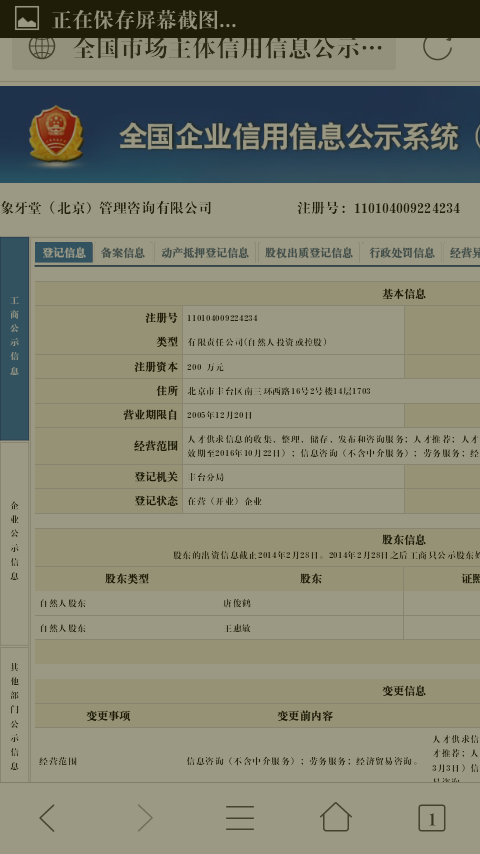This screenshot has width=480, height=854.
Task: Click the address value 北京市丰台区南三环西路
Action: (x=279, y=391)
